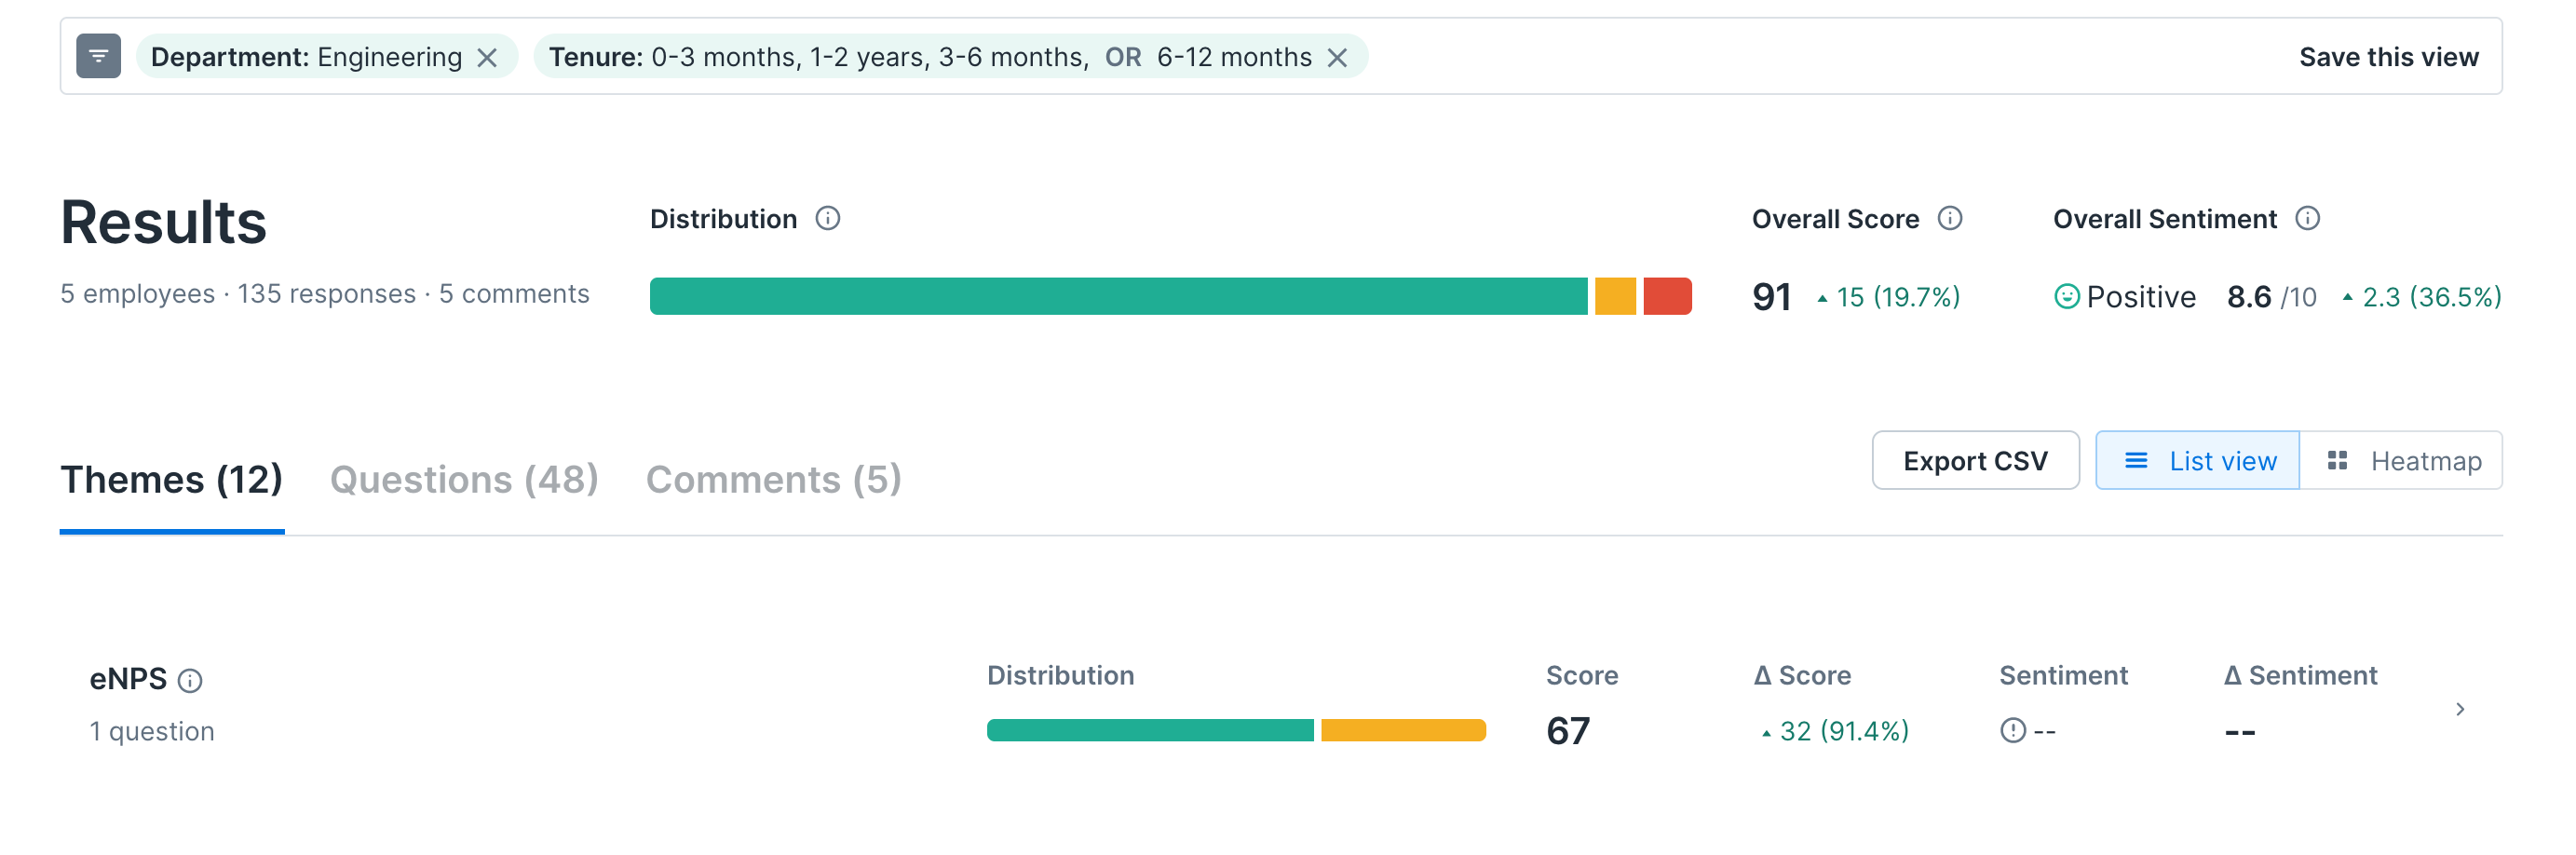Click the Overall Score info icon
Screen dimensions: 2576x855
(1949, 218)
